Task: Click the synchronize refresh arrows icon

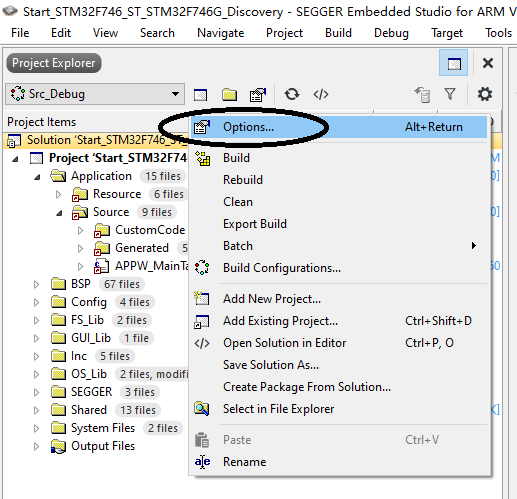Action: (292, 94)
